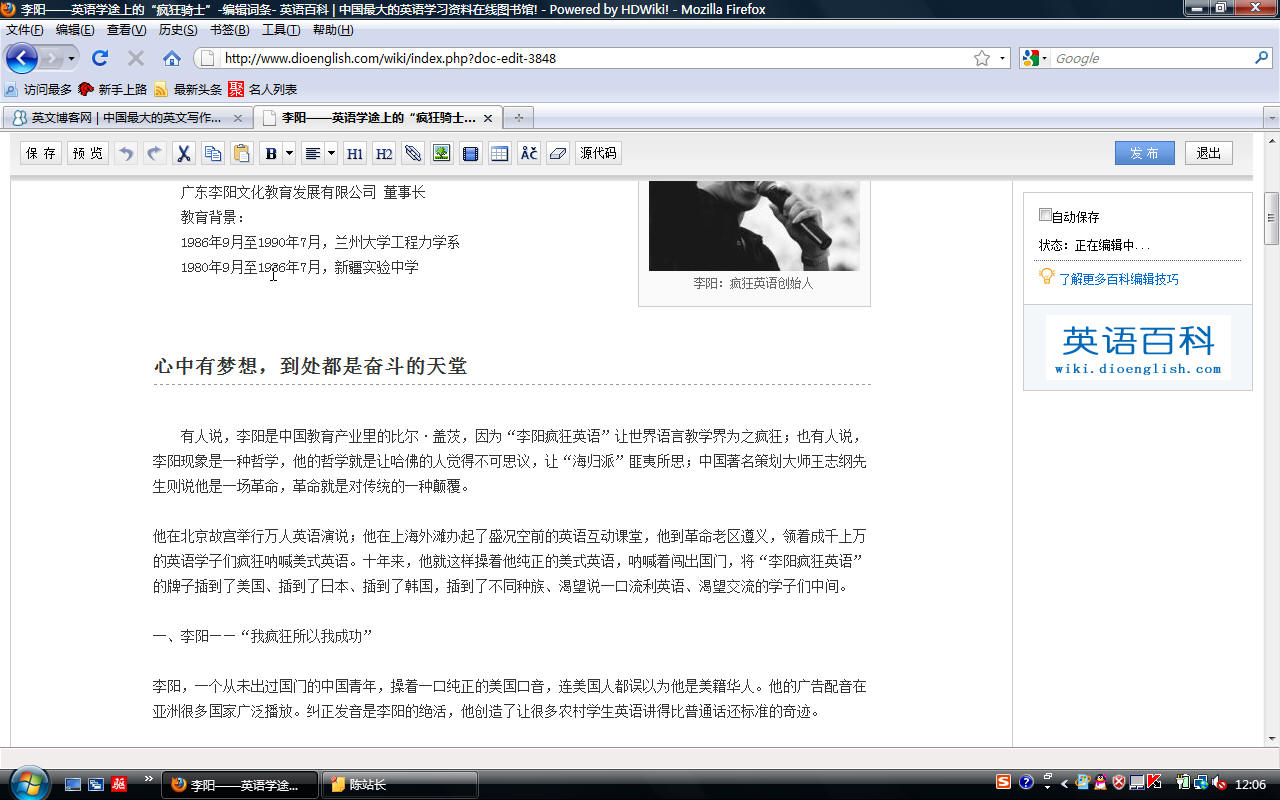The image size is (1280, 800).
Task: Open the 书签(B) menu
Action: [x=229, y=30]
